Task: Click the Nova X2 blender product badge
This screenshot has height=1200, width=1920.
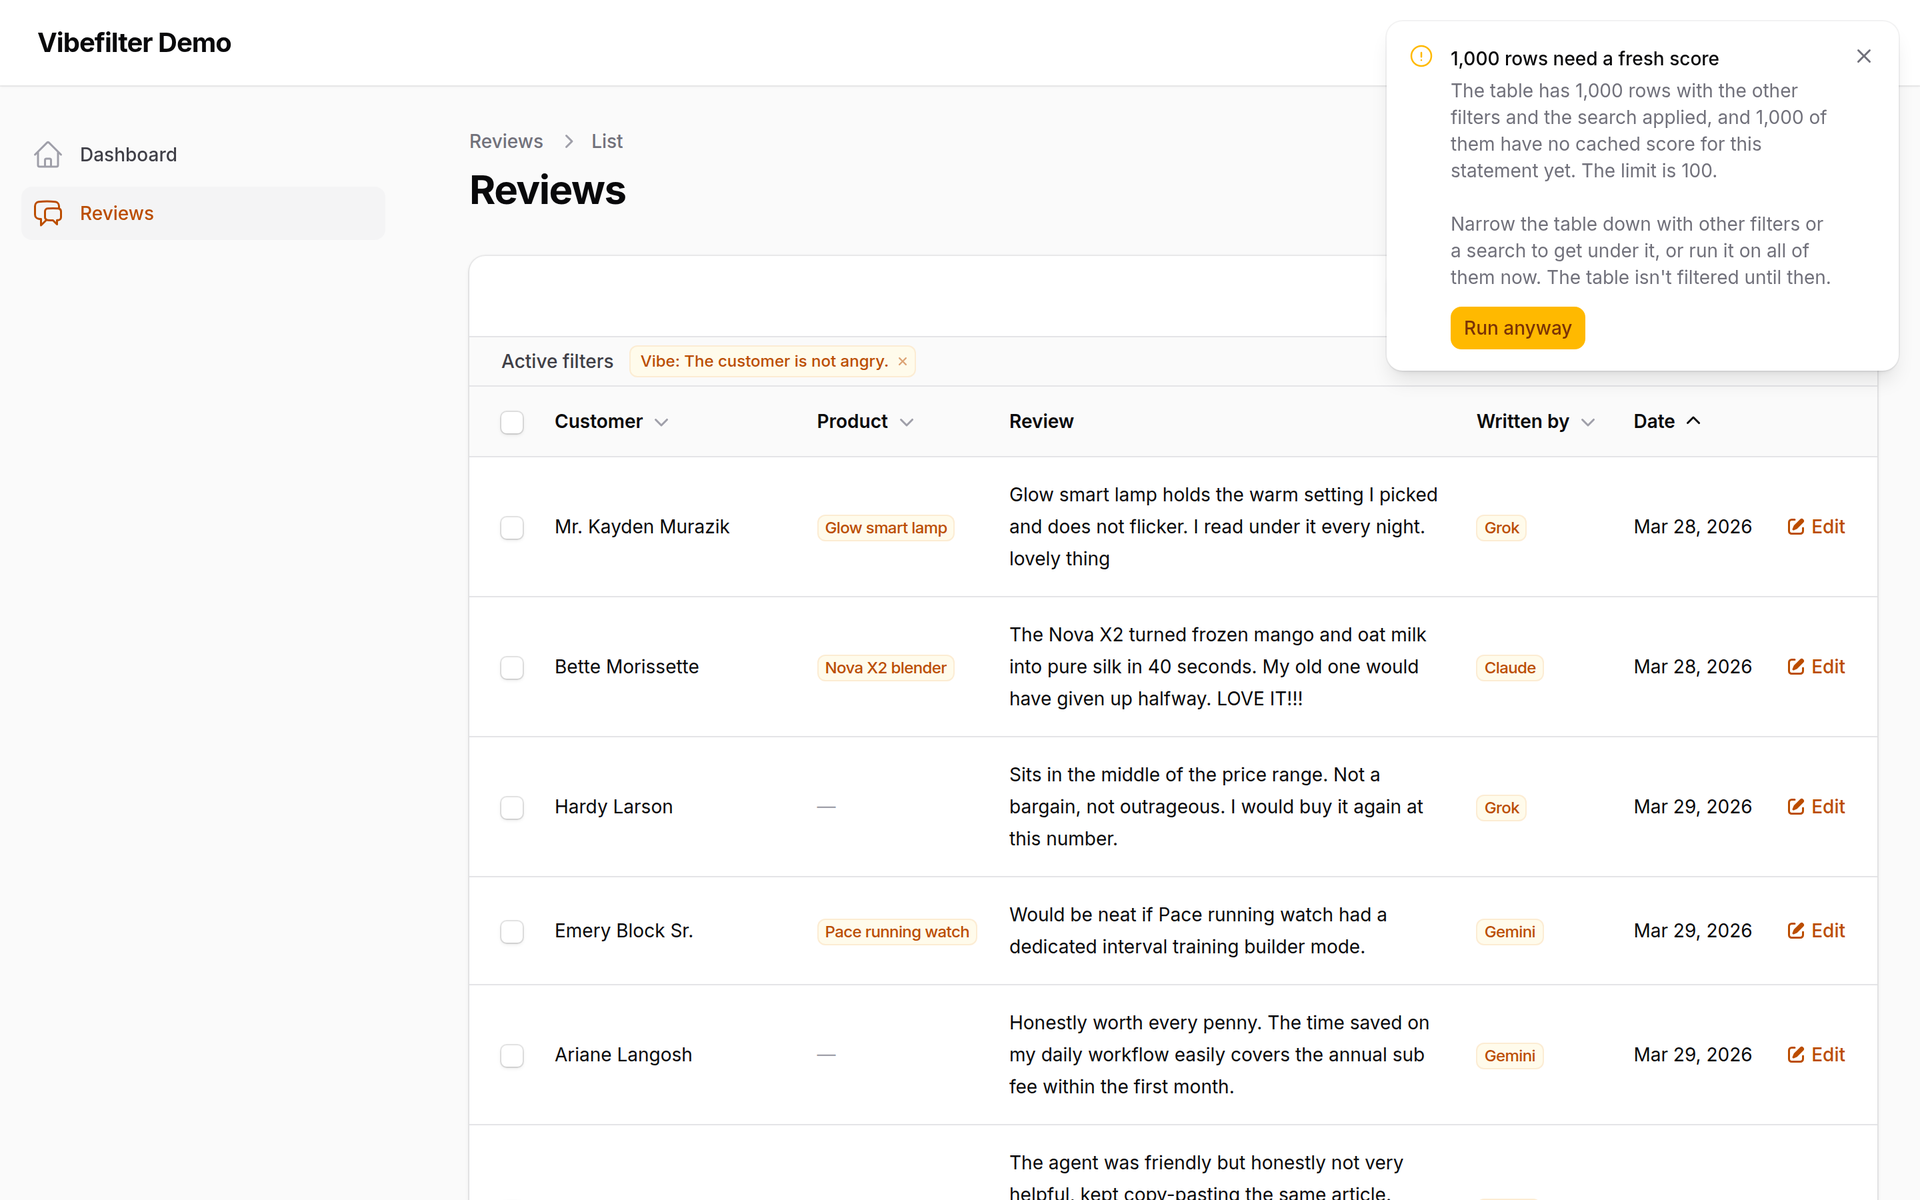Action: tap(885, 668)
